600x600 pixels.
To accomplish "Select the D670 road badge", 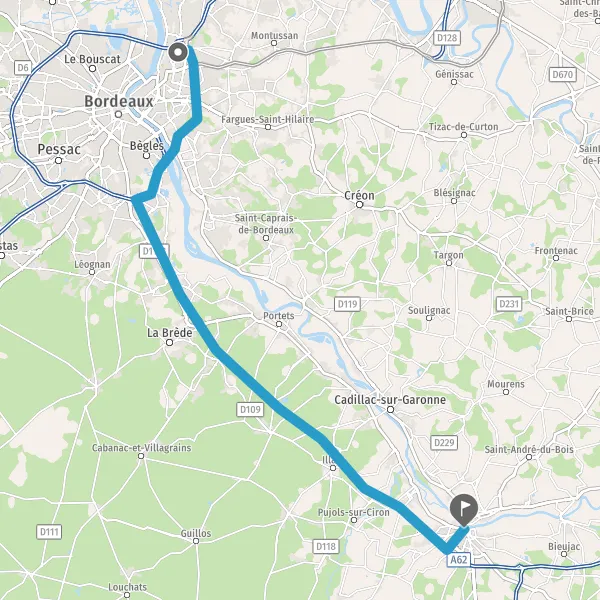I will [562, 74].
